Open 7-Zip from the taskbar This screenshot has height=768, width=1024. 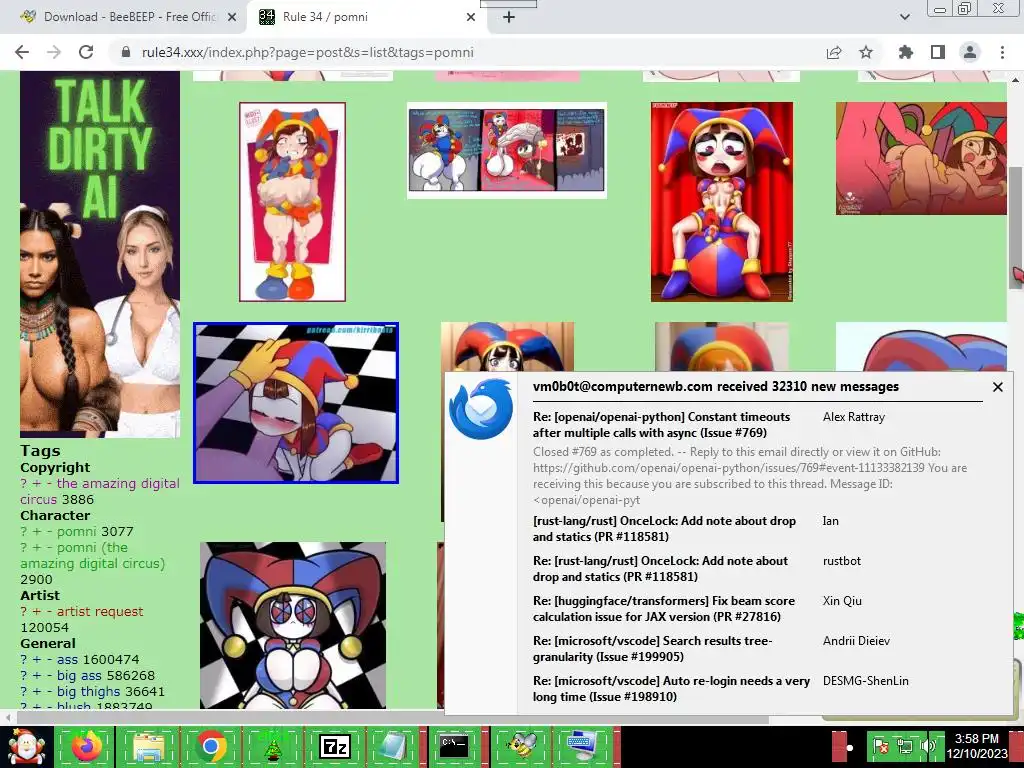(334, 746)
